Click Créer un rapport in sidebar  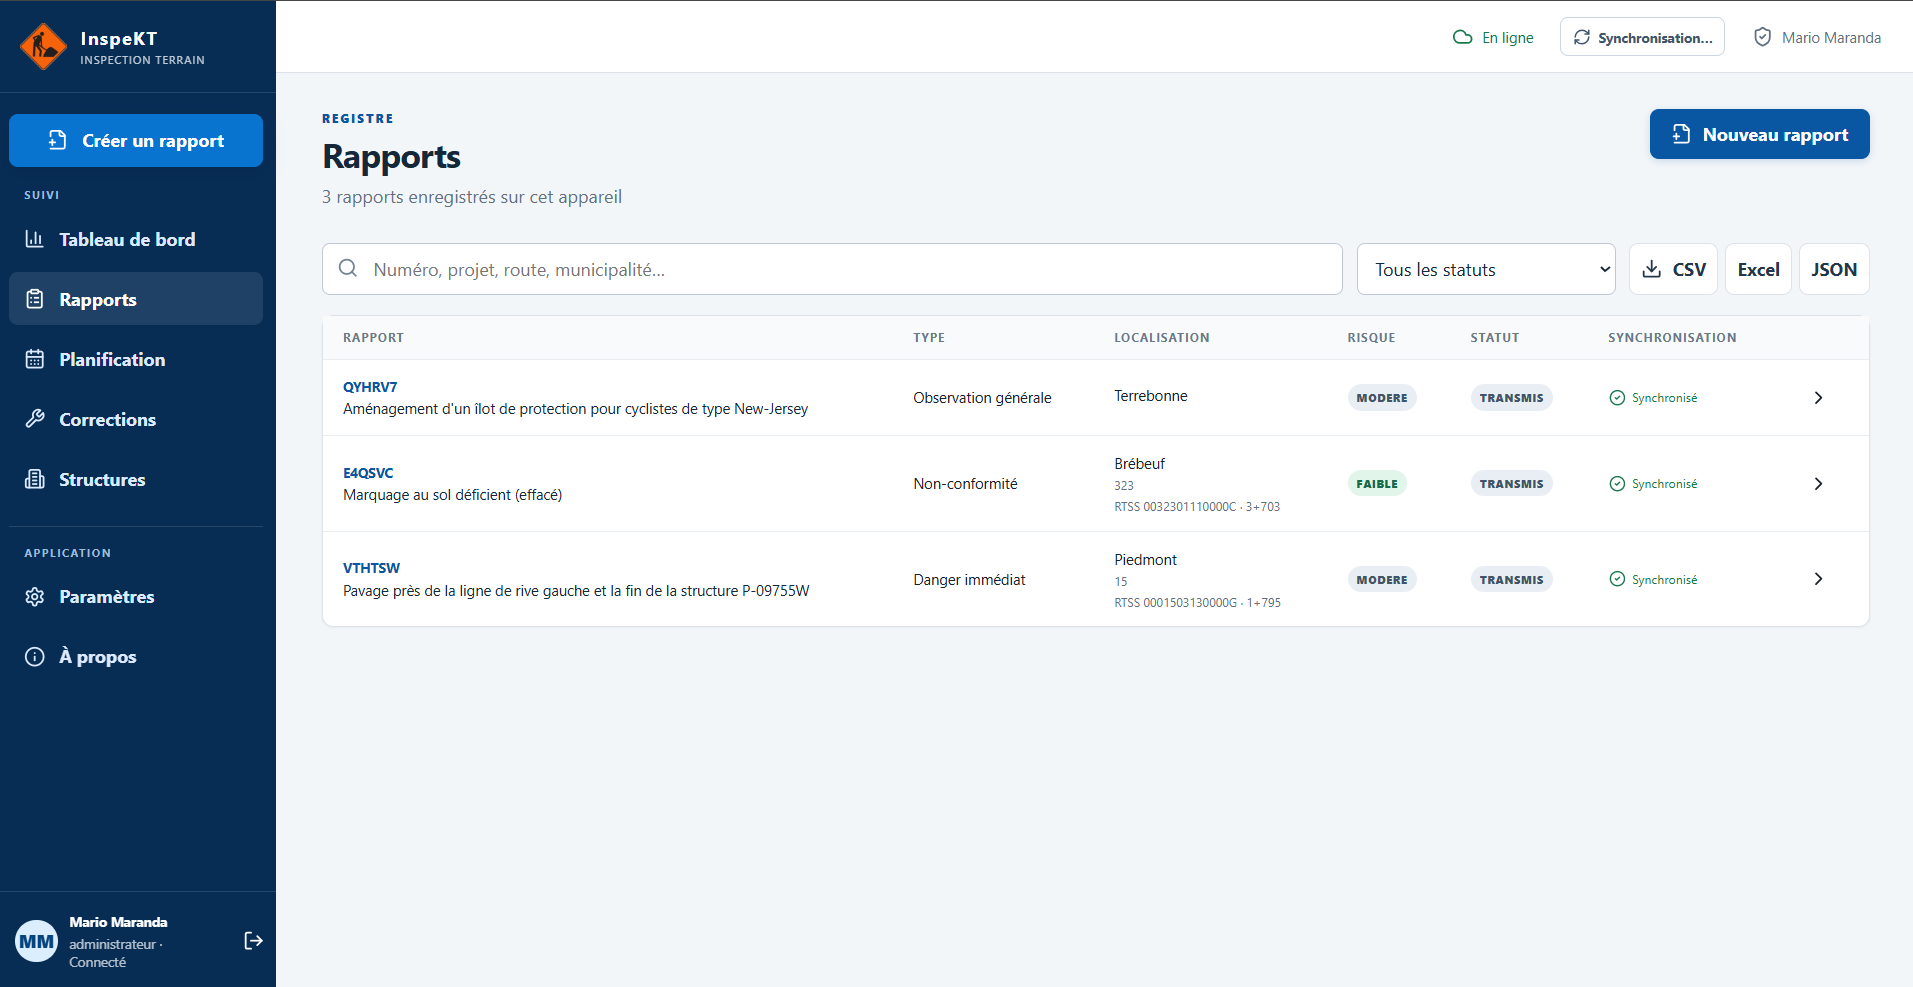[x=136, y=141]
